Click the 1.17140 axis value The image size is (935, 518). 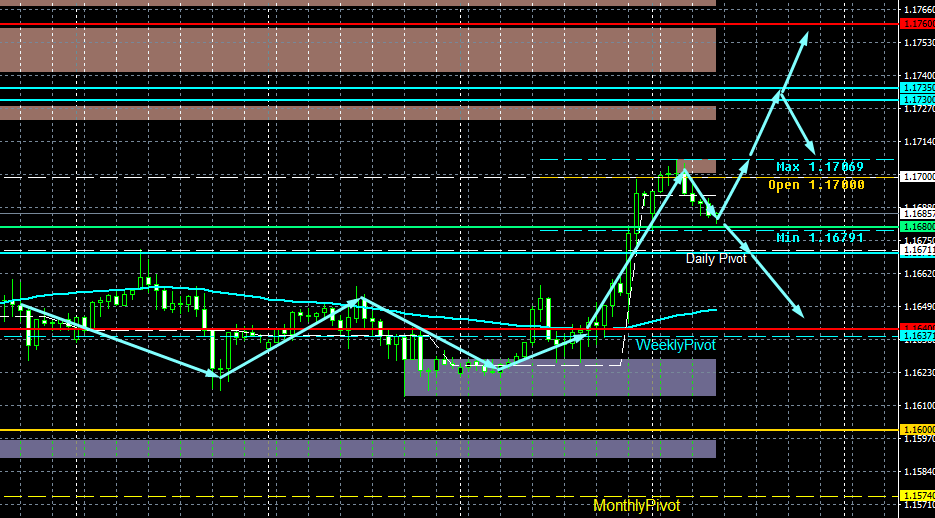919,142
